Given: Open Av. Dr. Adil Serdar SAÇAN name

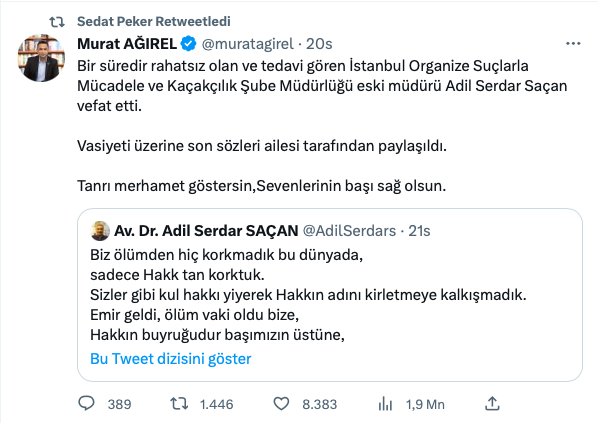Looking at the screenshot, I should click(x=206, y=231).
